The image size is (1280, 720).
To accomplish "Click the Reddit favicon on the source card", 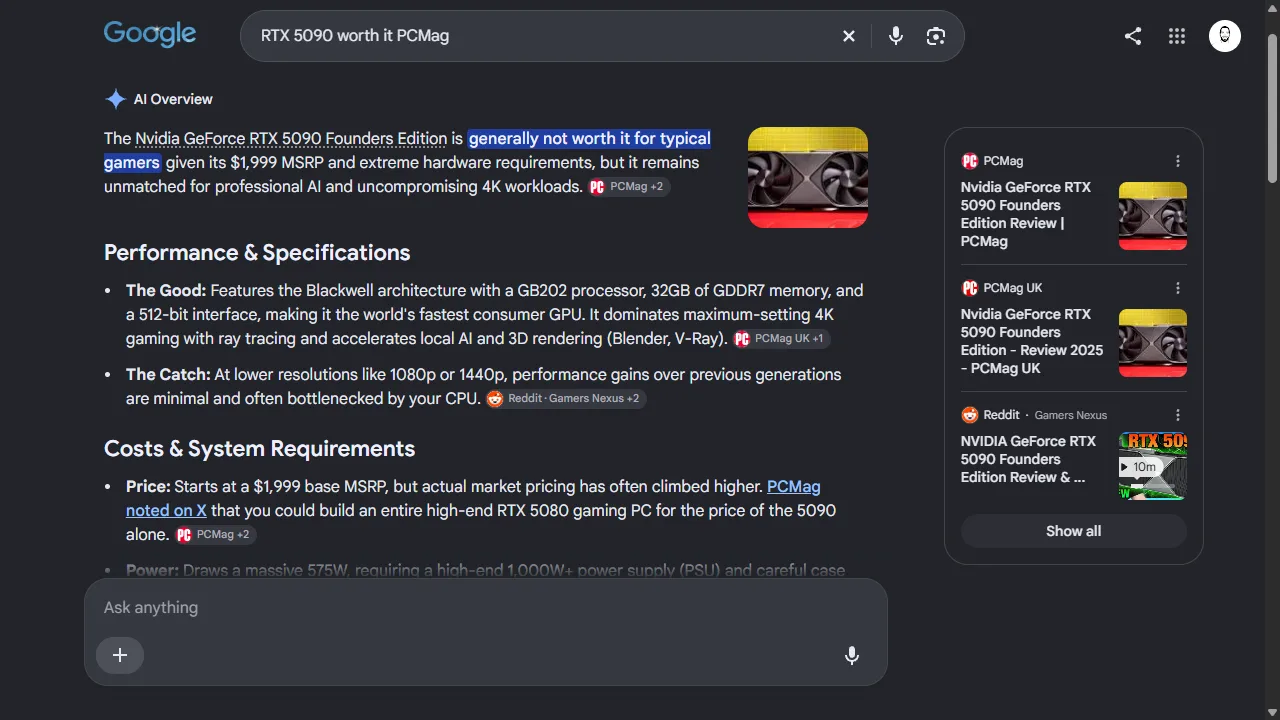I will 969,415.
